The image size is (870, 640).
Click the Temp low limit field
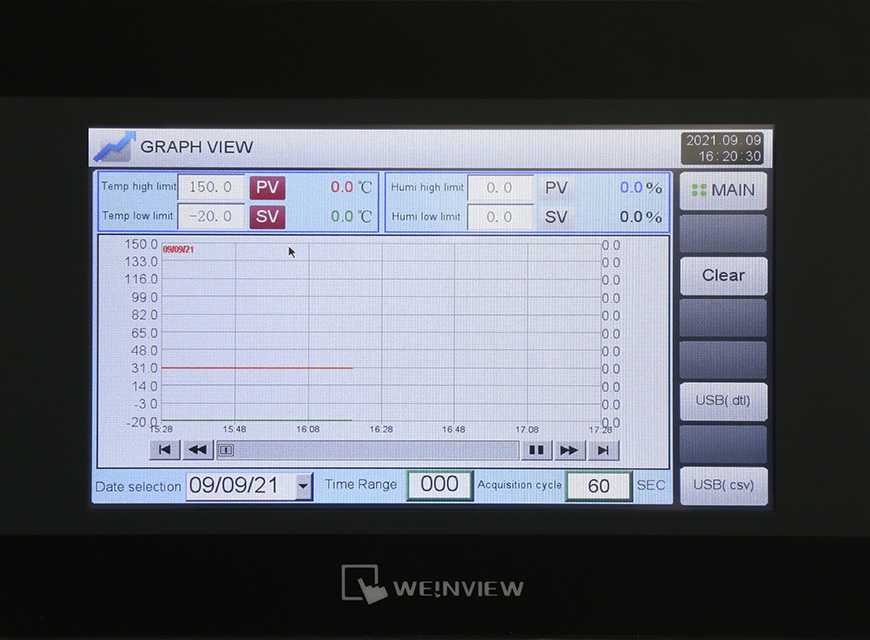click(211, 216)
